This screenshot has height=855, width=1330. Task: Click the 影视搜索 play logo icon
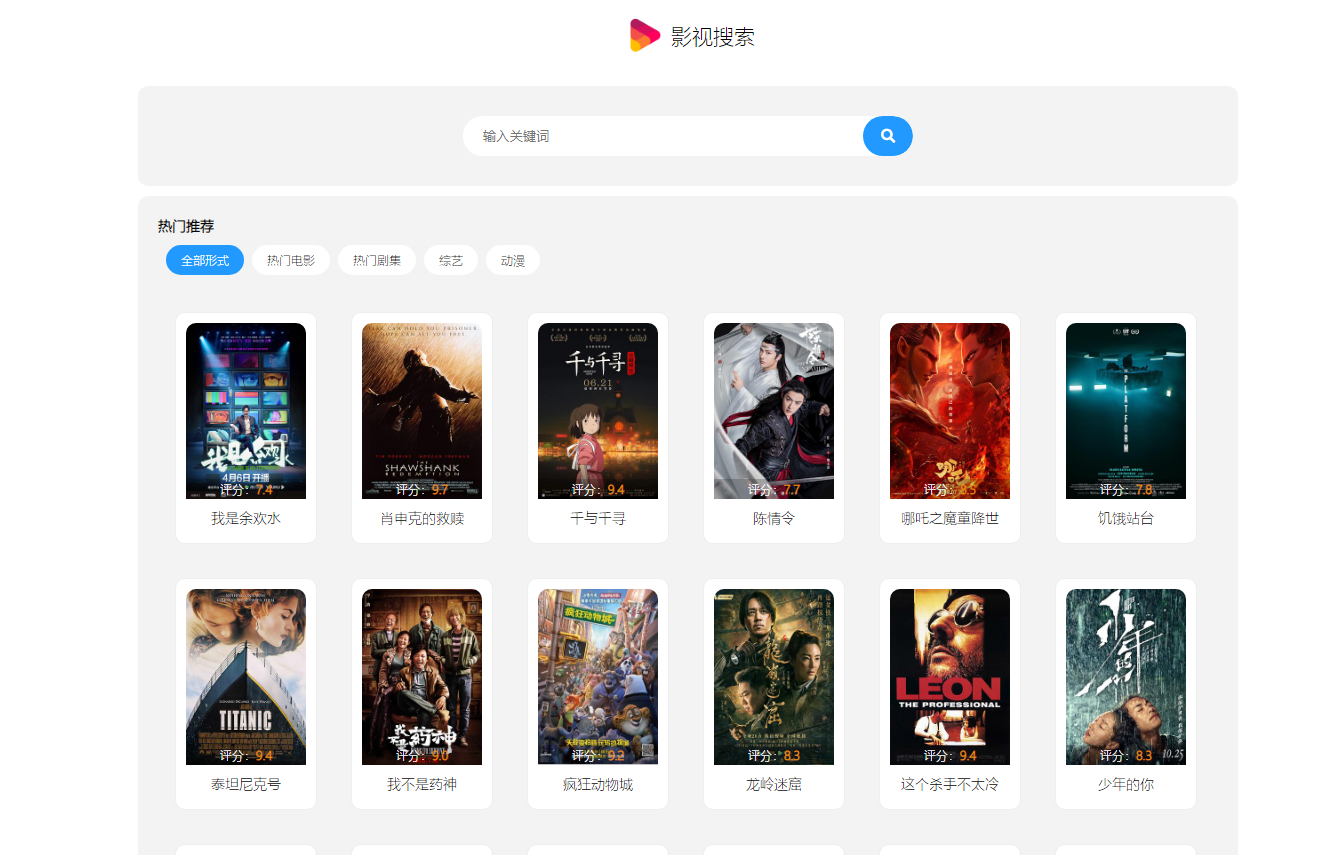645,36
